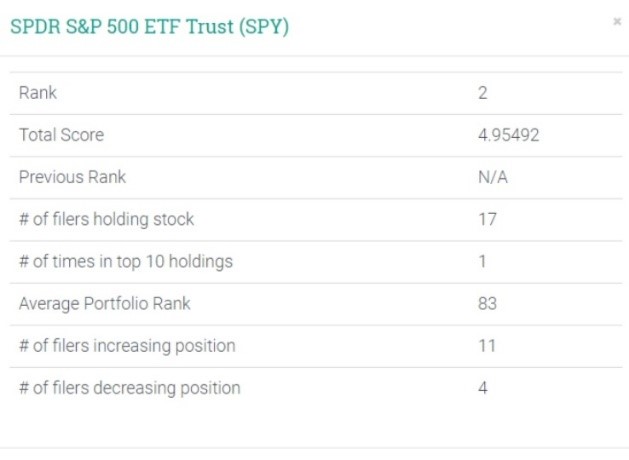Select the Average Portfolio Rank label
The height and width of the screenshot is (460, 629).
tap(104, 303)
